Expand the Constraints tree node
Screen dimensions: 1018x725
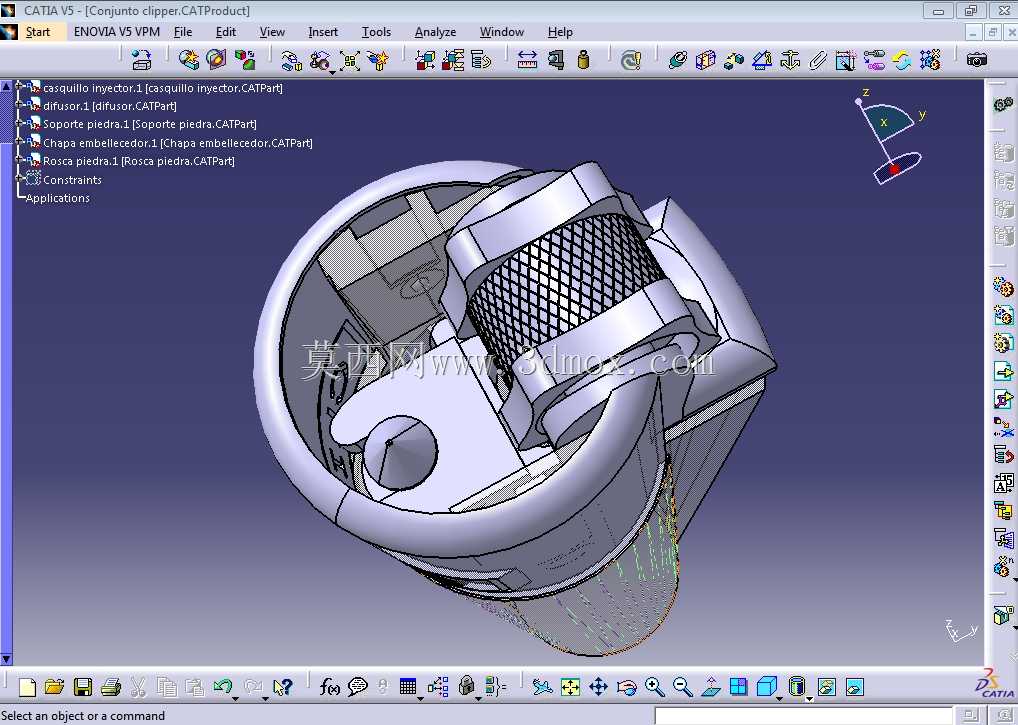tap(19, 177)
